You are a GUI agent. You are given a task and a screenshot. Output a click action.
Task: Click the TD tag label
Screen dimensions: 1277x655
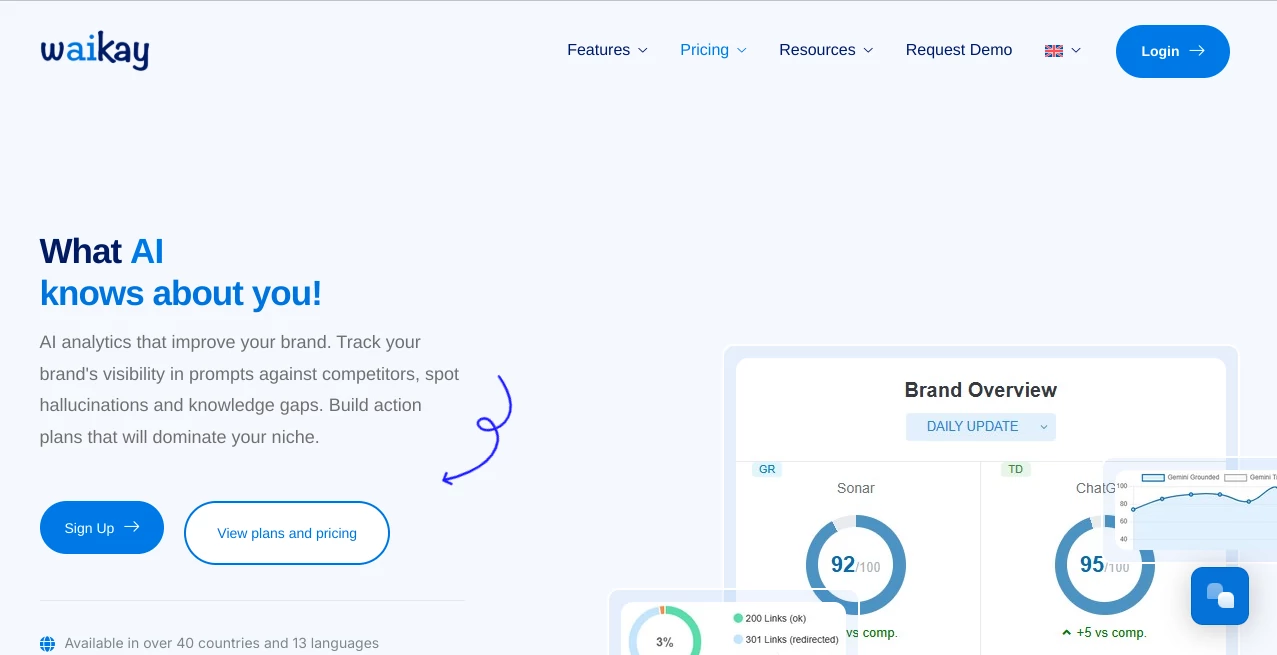point(1016,469)
